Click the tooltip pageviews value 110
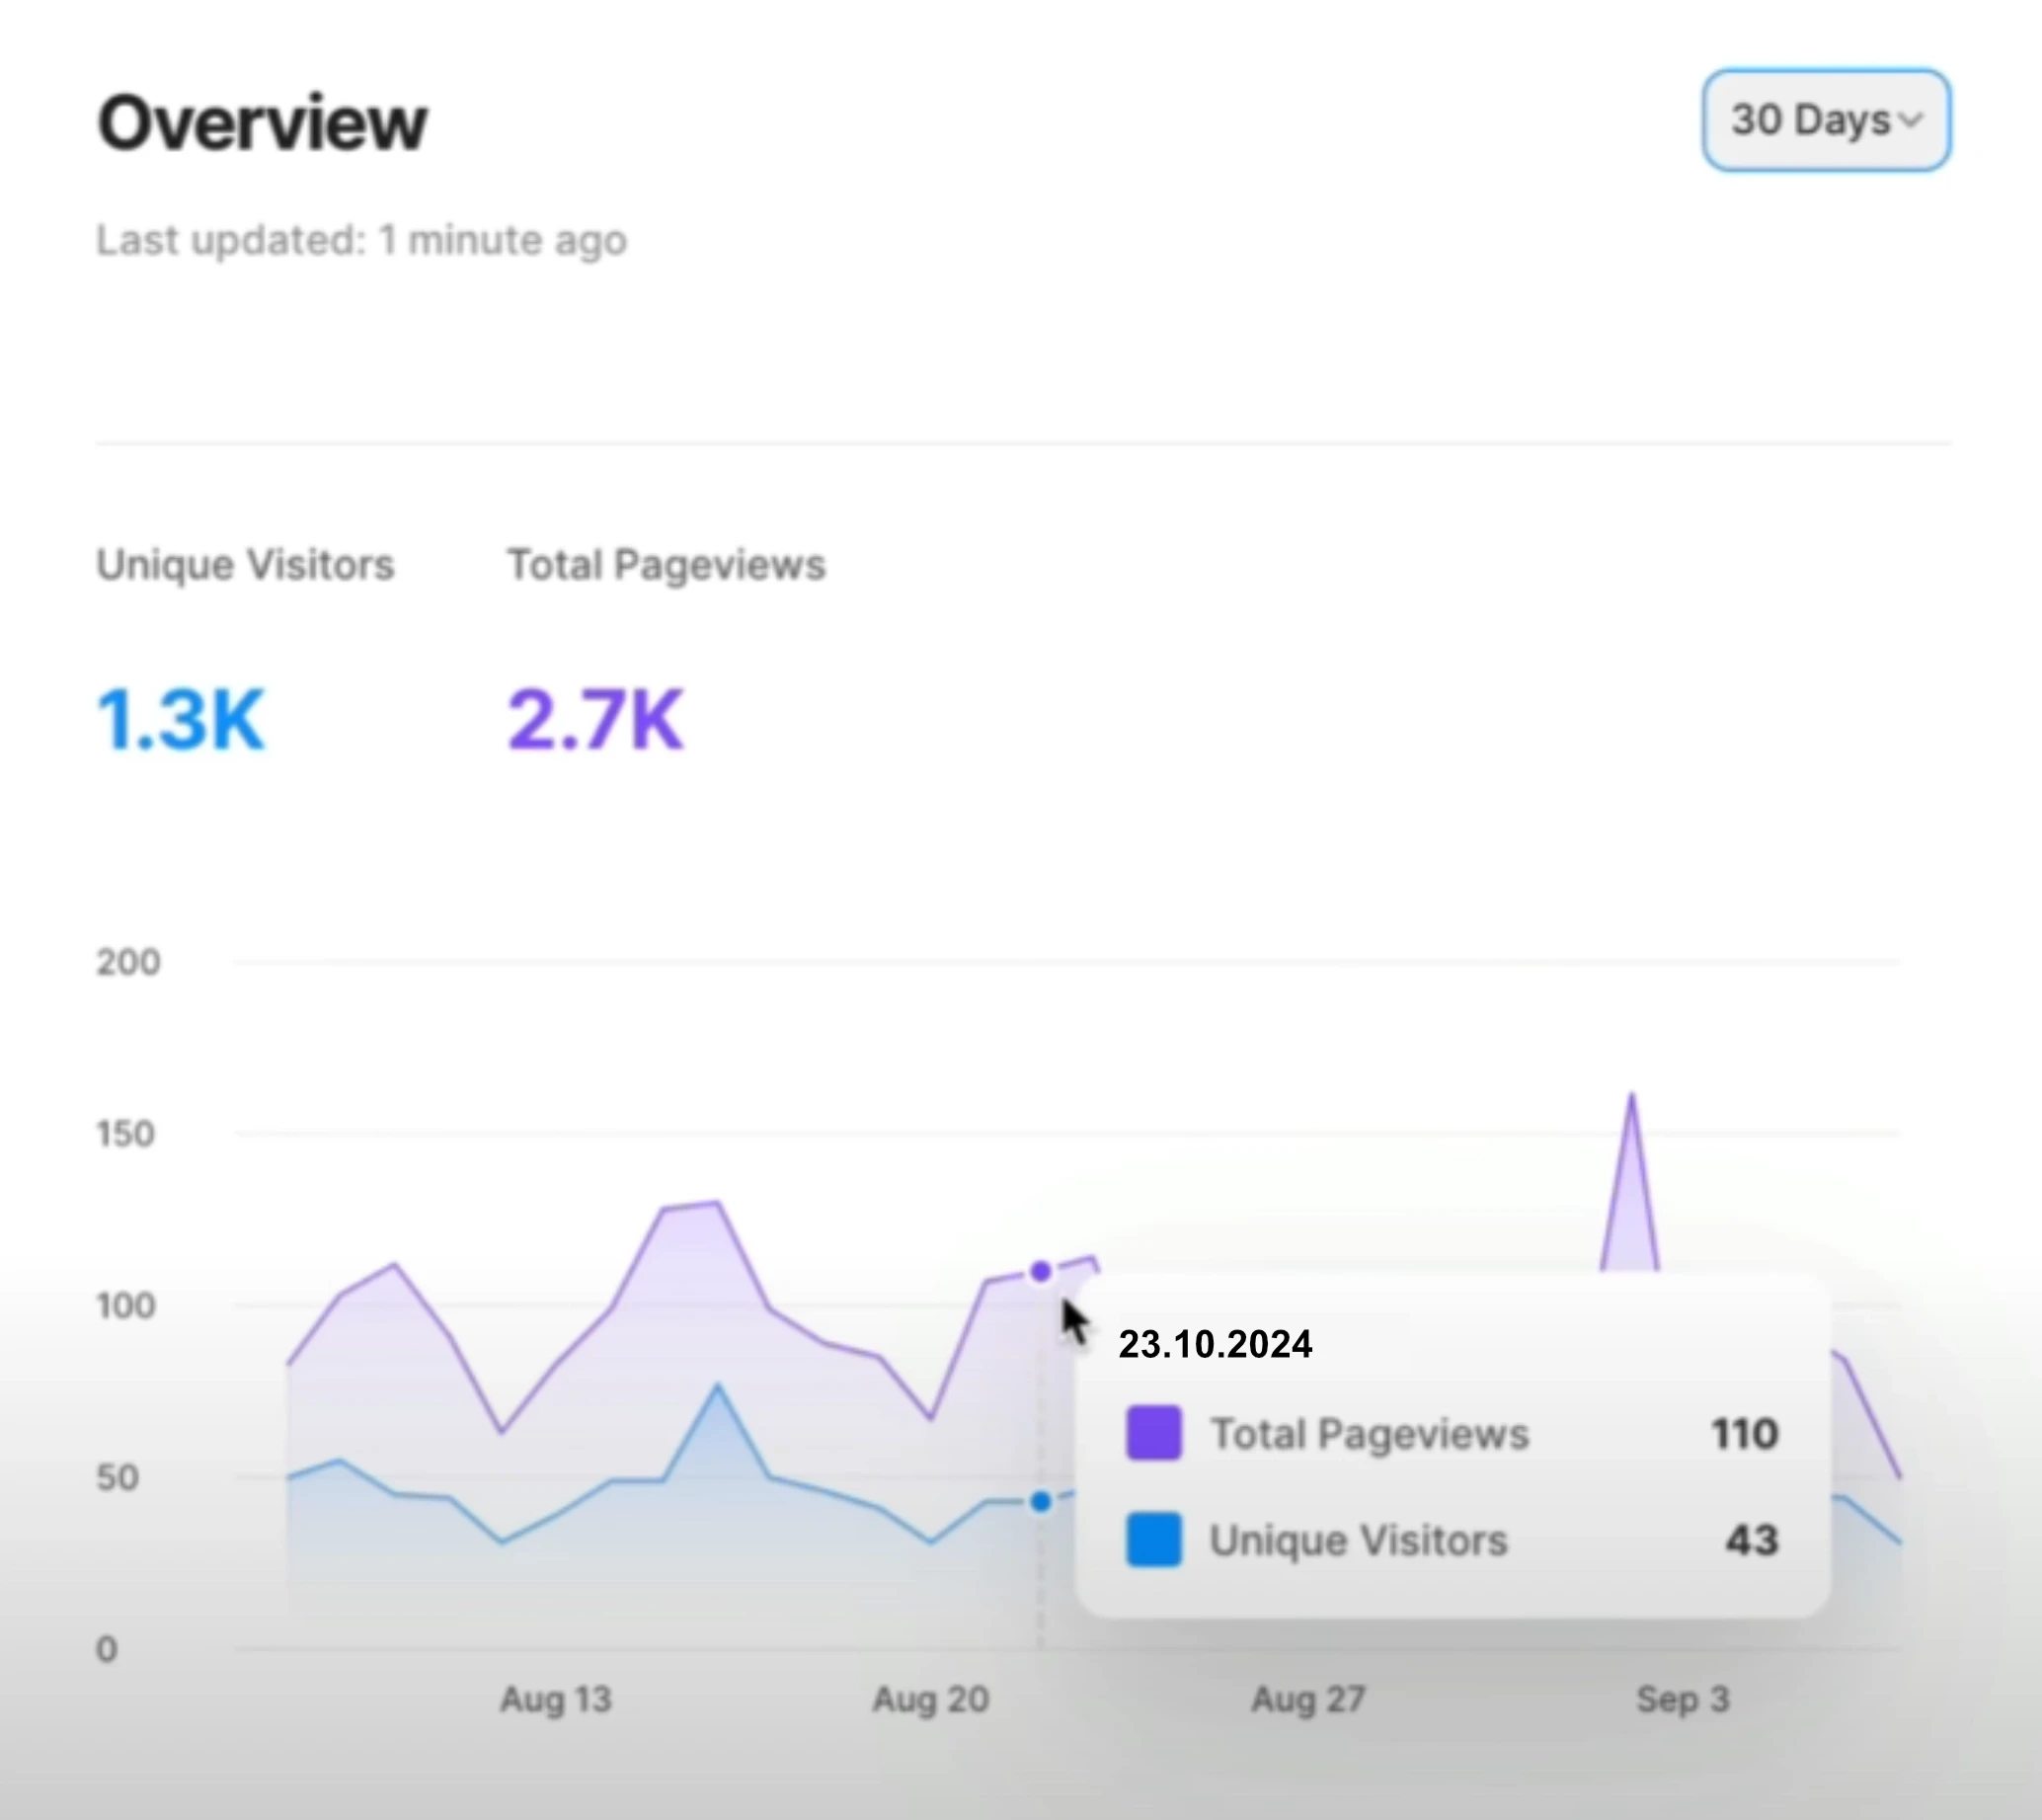 click(1744, 1434)
